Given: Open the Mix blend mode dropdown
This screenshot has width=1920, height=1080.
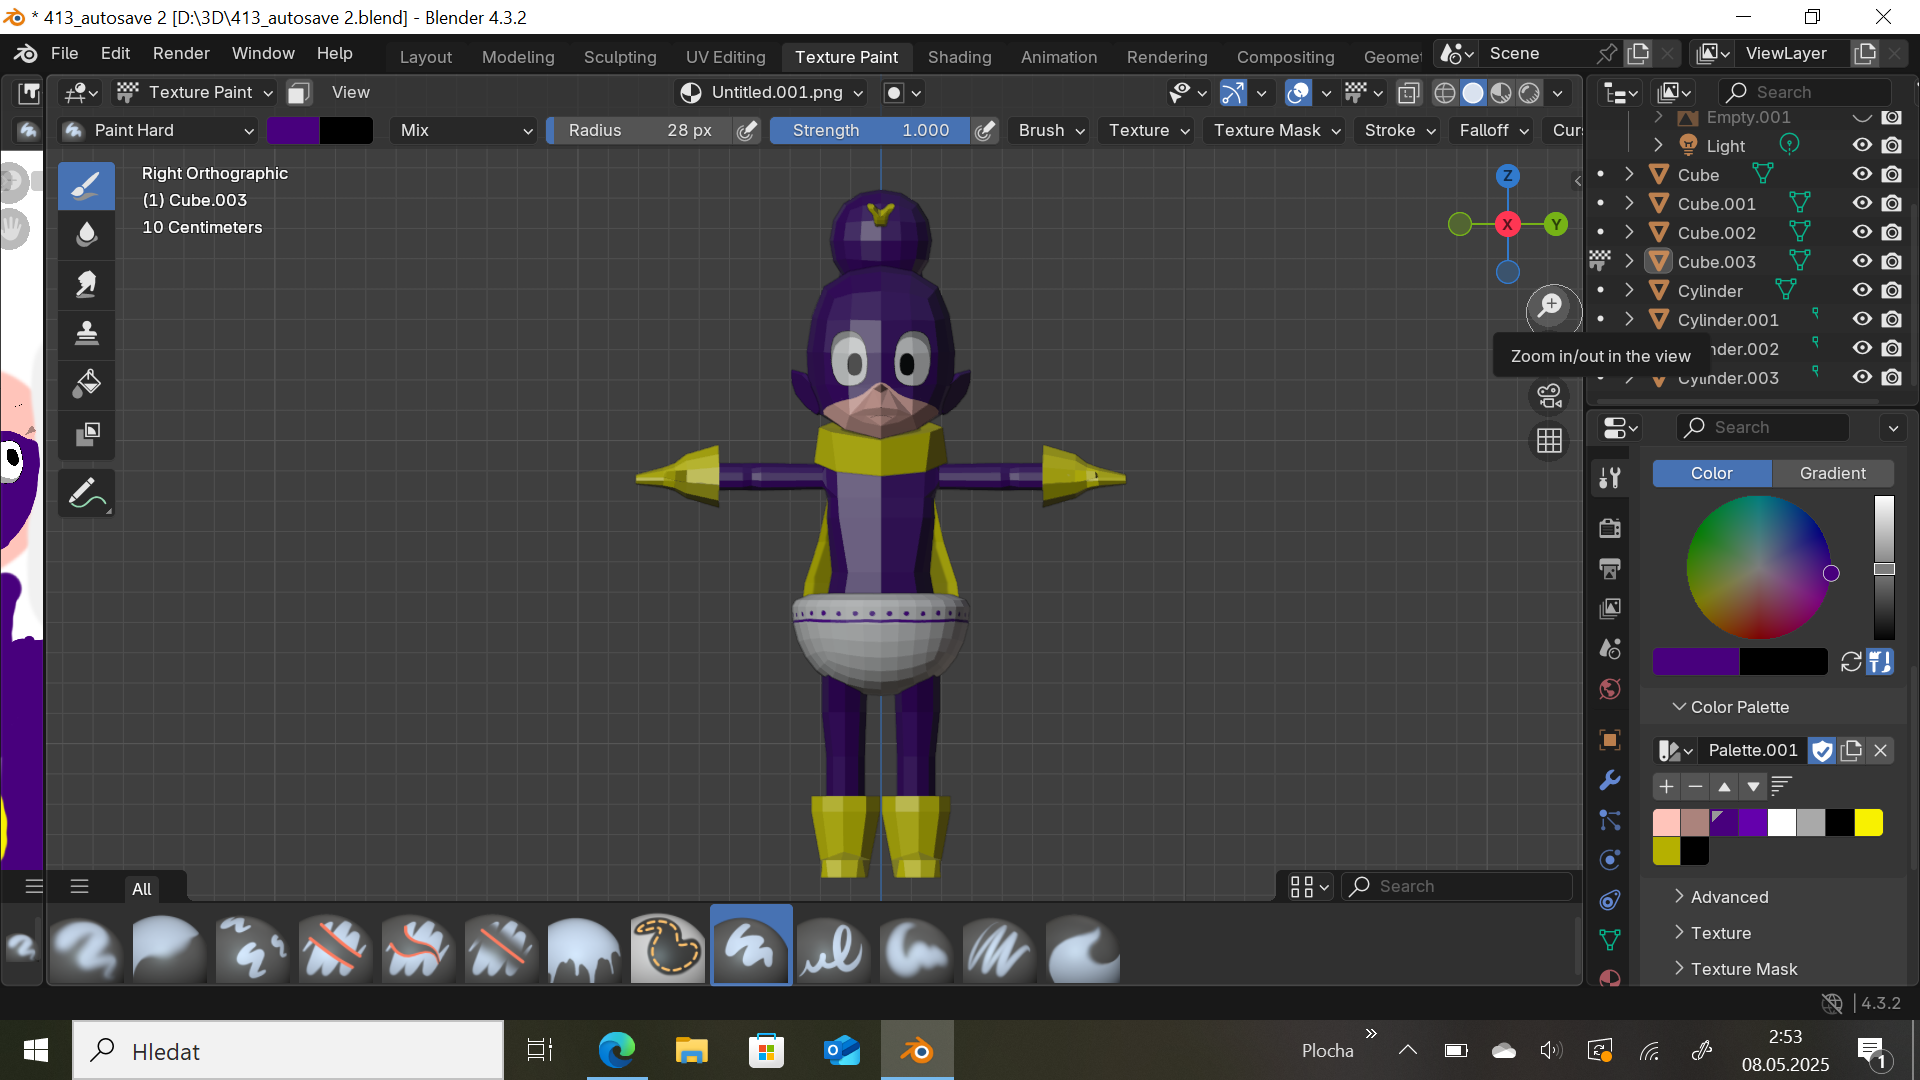Looking at the screenshot, I should tap(466, 130).
